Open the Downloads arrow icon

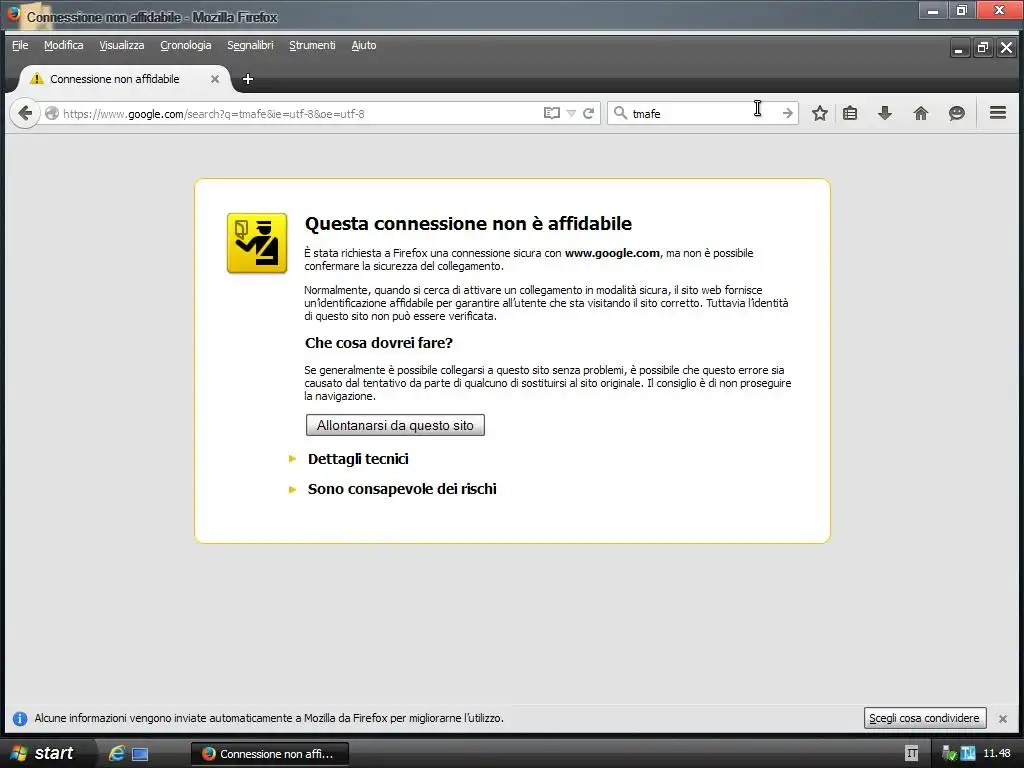[885, 114]
